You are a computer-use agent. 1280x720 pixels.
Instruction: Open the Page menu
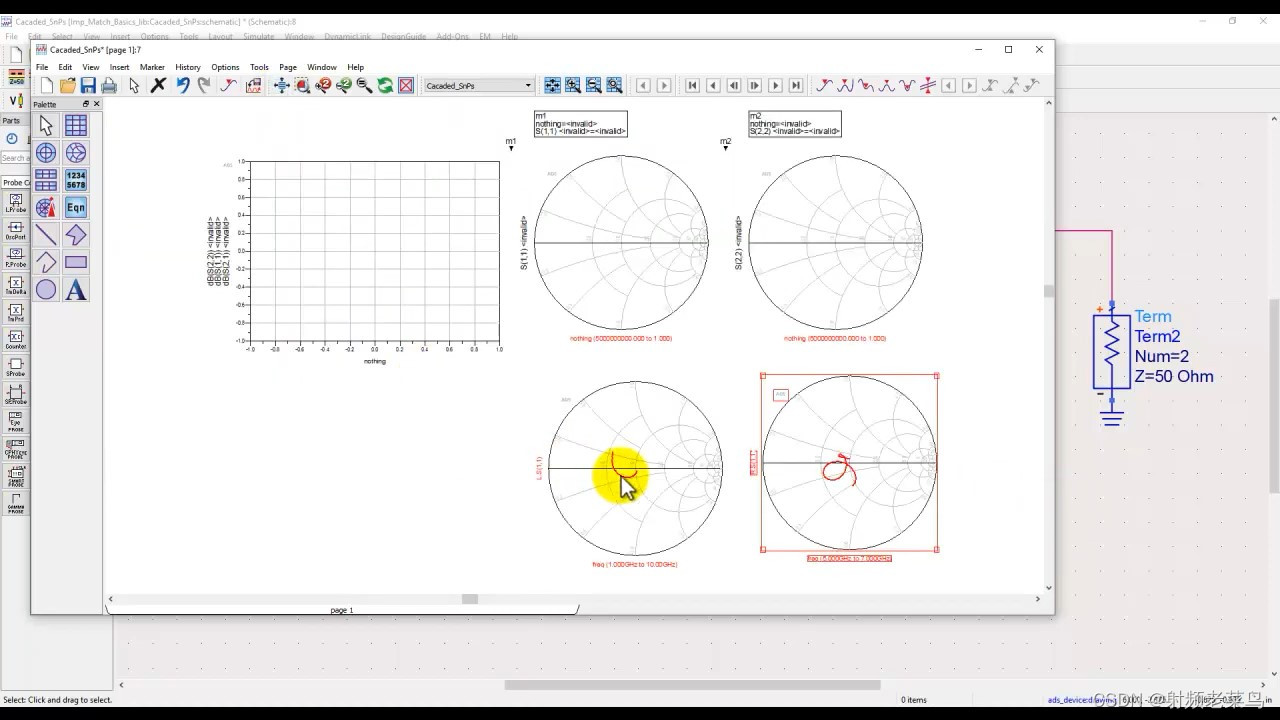click(x=288, y=67)
